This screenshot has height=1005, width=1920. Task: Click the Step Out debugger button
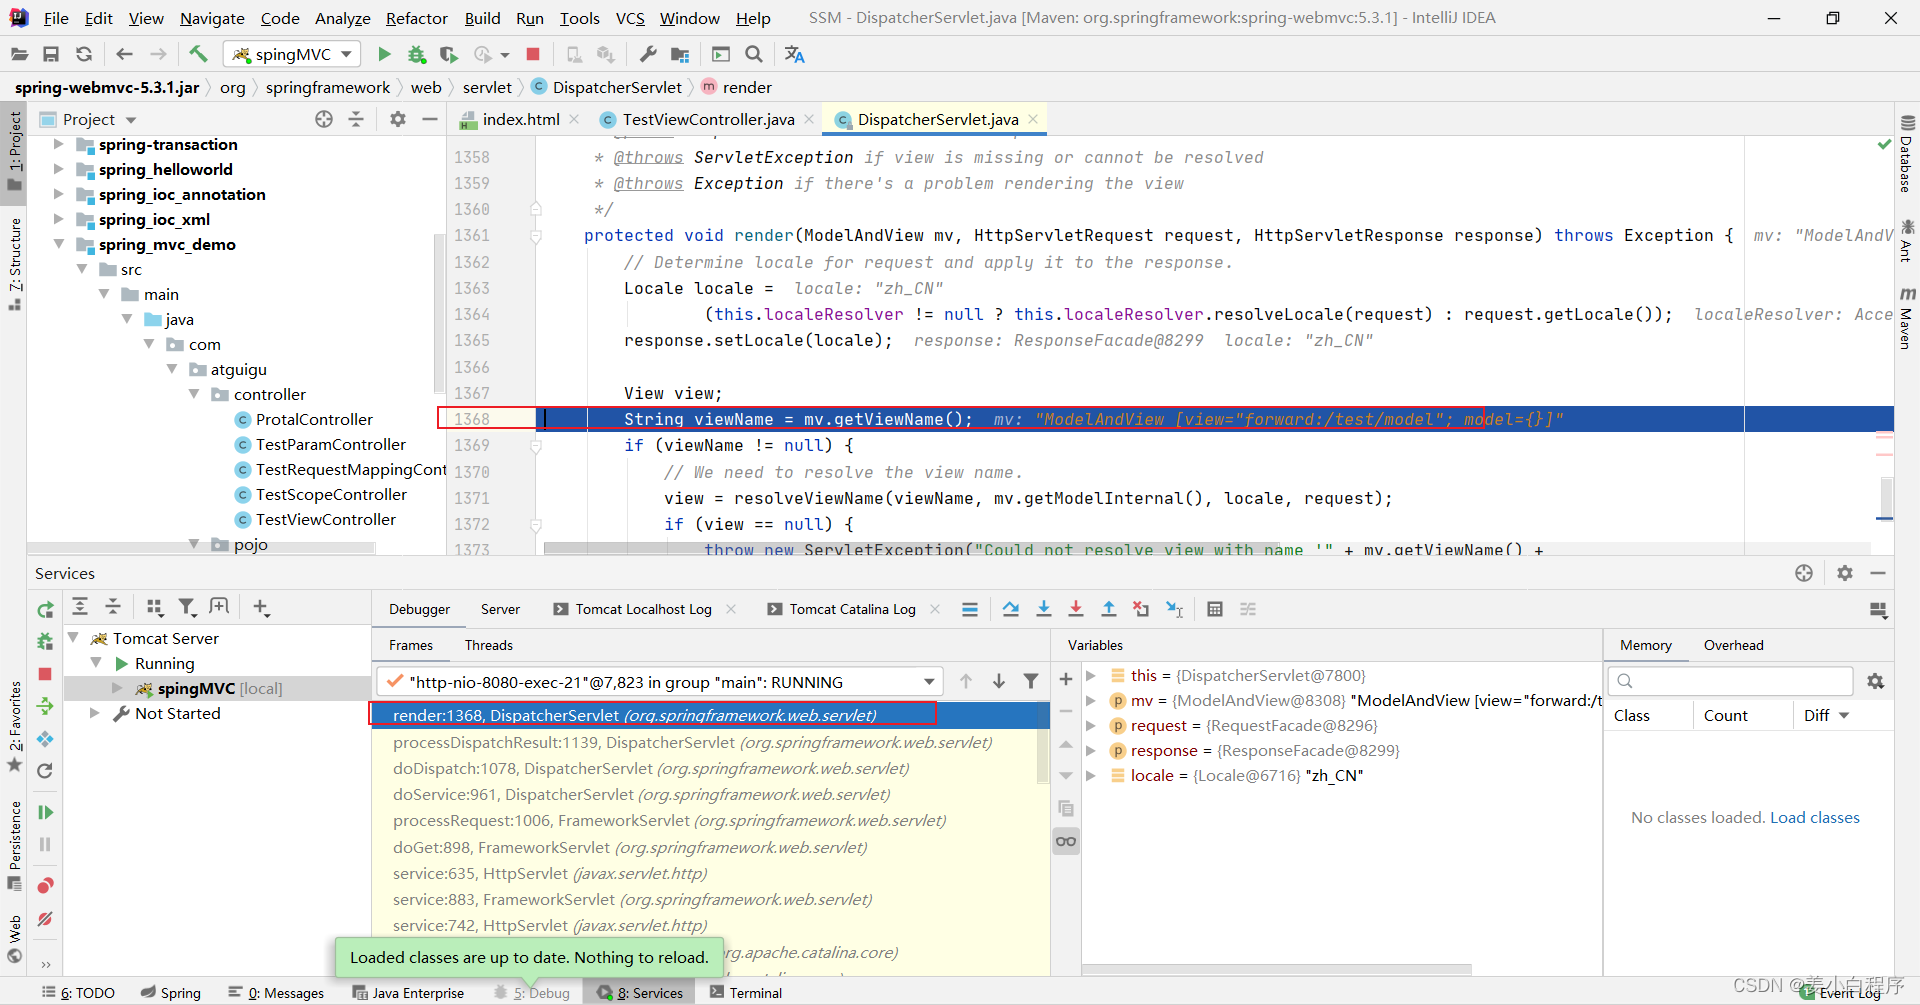pos(1109,609)
